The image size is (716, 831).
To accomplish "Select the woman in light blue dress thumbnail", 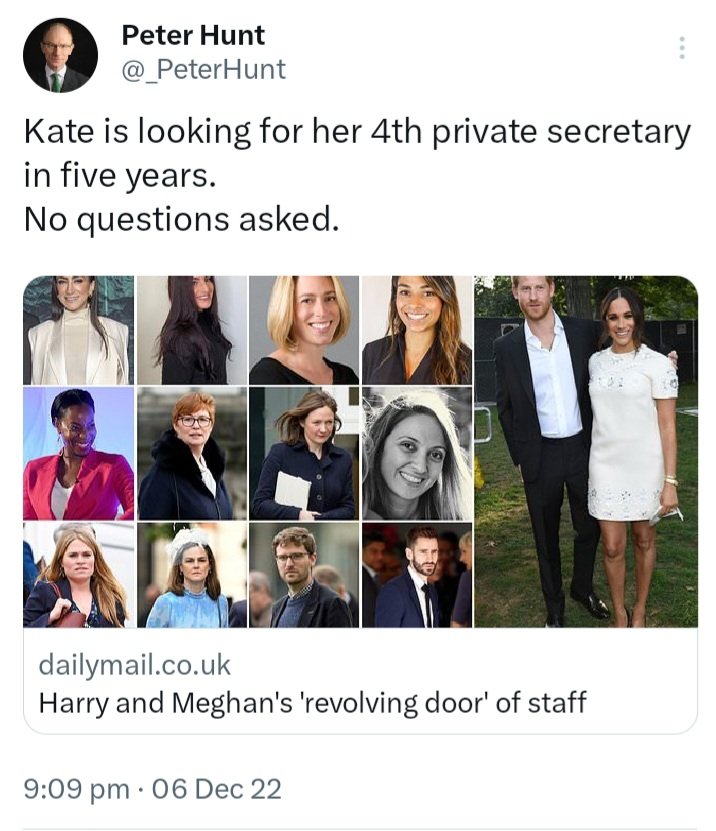I will click(190, 575).
